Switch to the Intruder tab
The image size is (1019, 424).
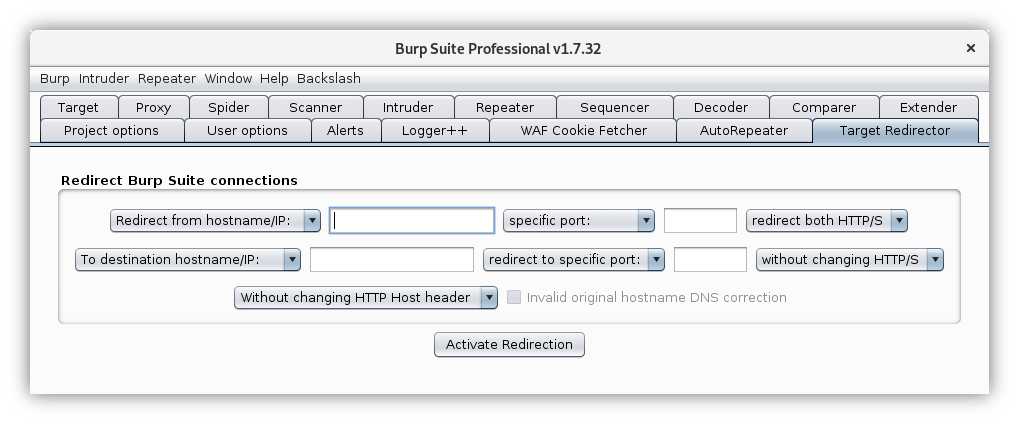click(407, 107)
